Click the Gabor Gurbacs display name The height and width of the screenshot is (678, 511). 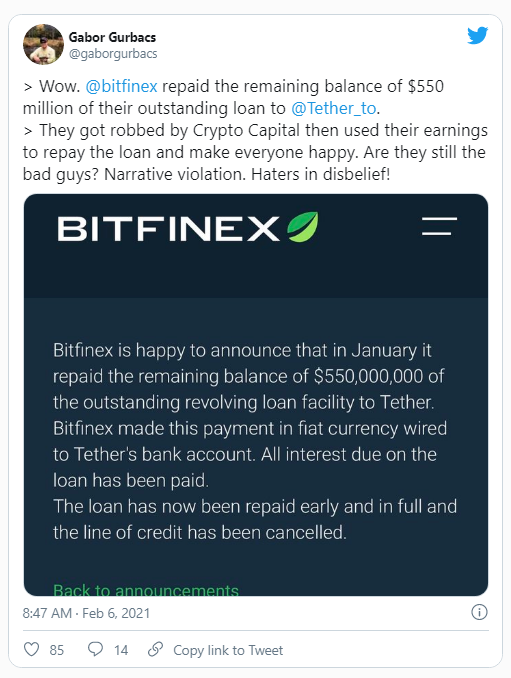pyautogui.click(x=112, y=37)
